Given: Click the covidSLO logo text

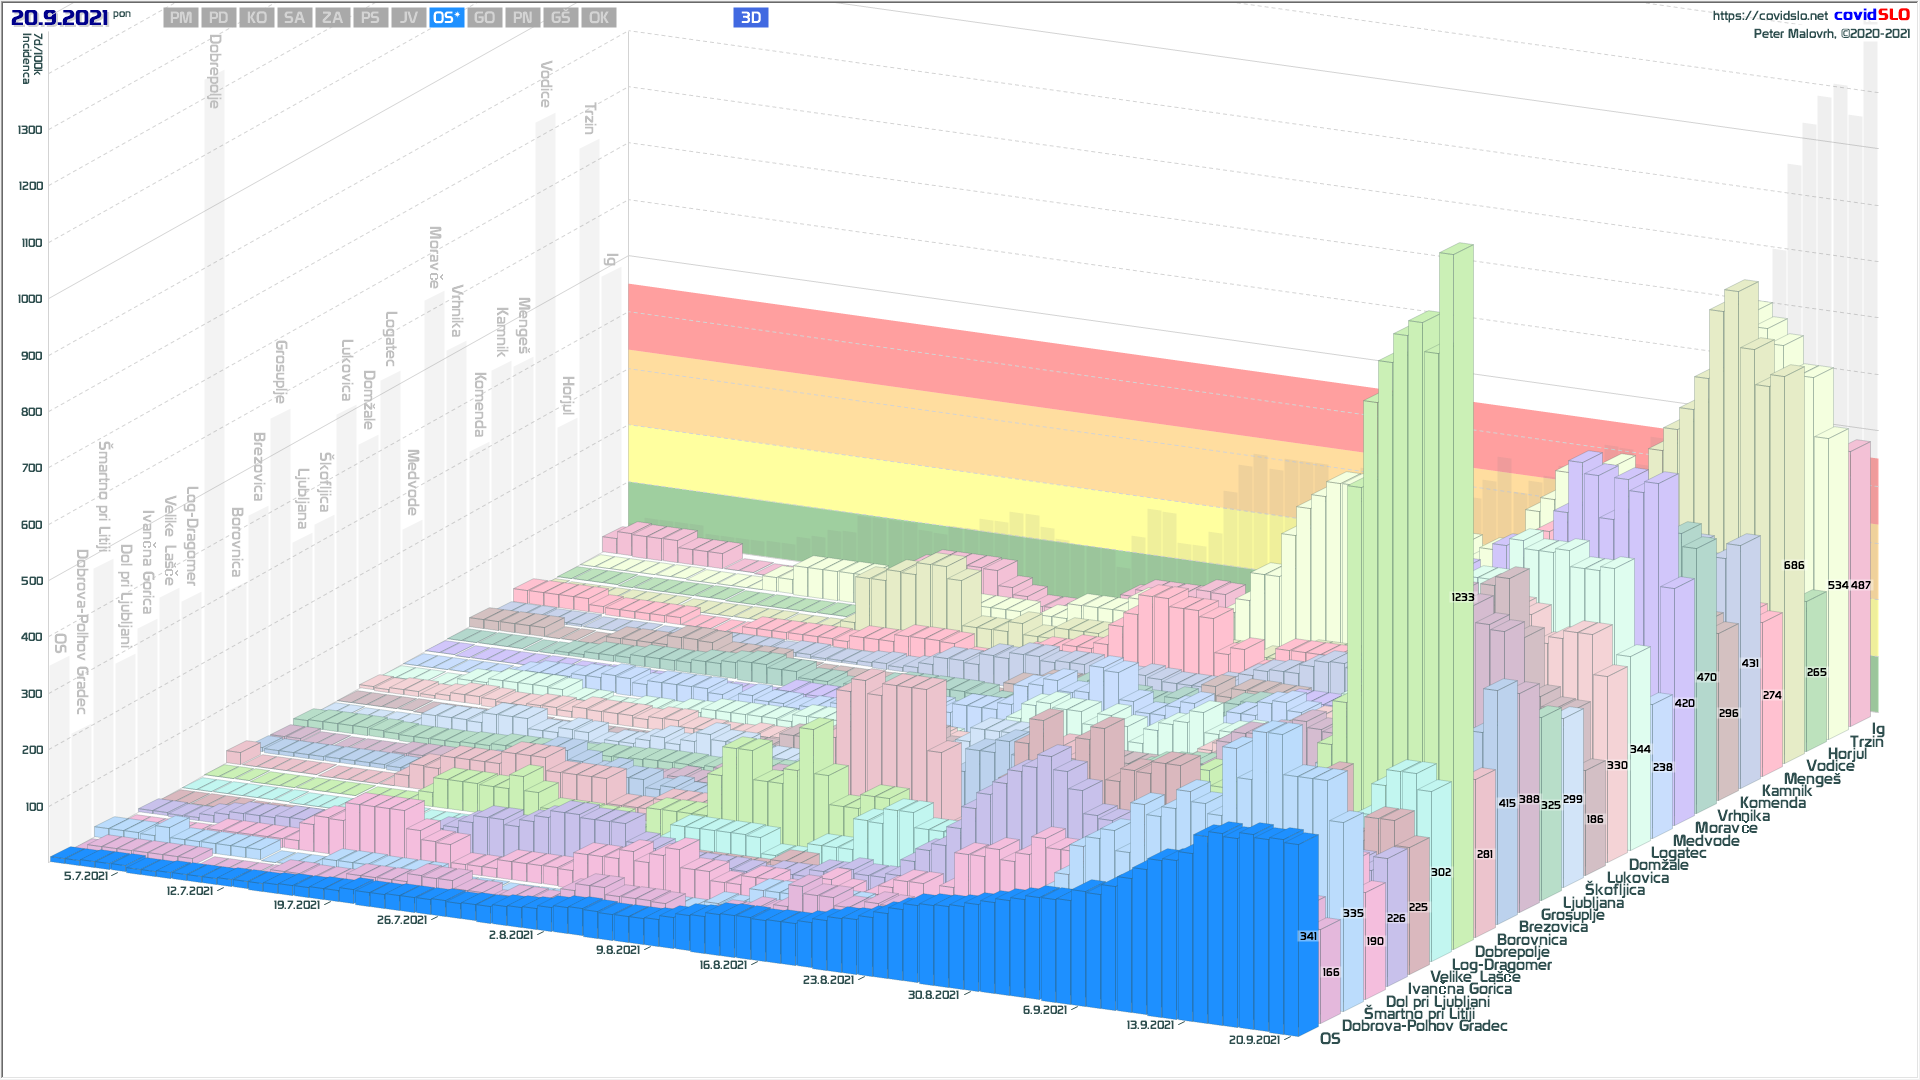Looking at the screenshot, I should (1871, 15).
